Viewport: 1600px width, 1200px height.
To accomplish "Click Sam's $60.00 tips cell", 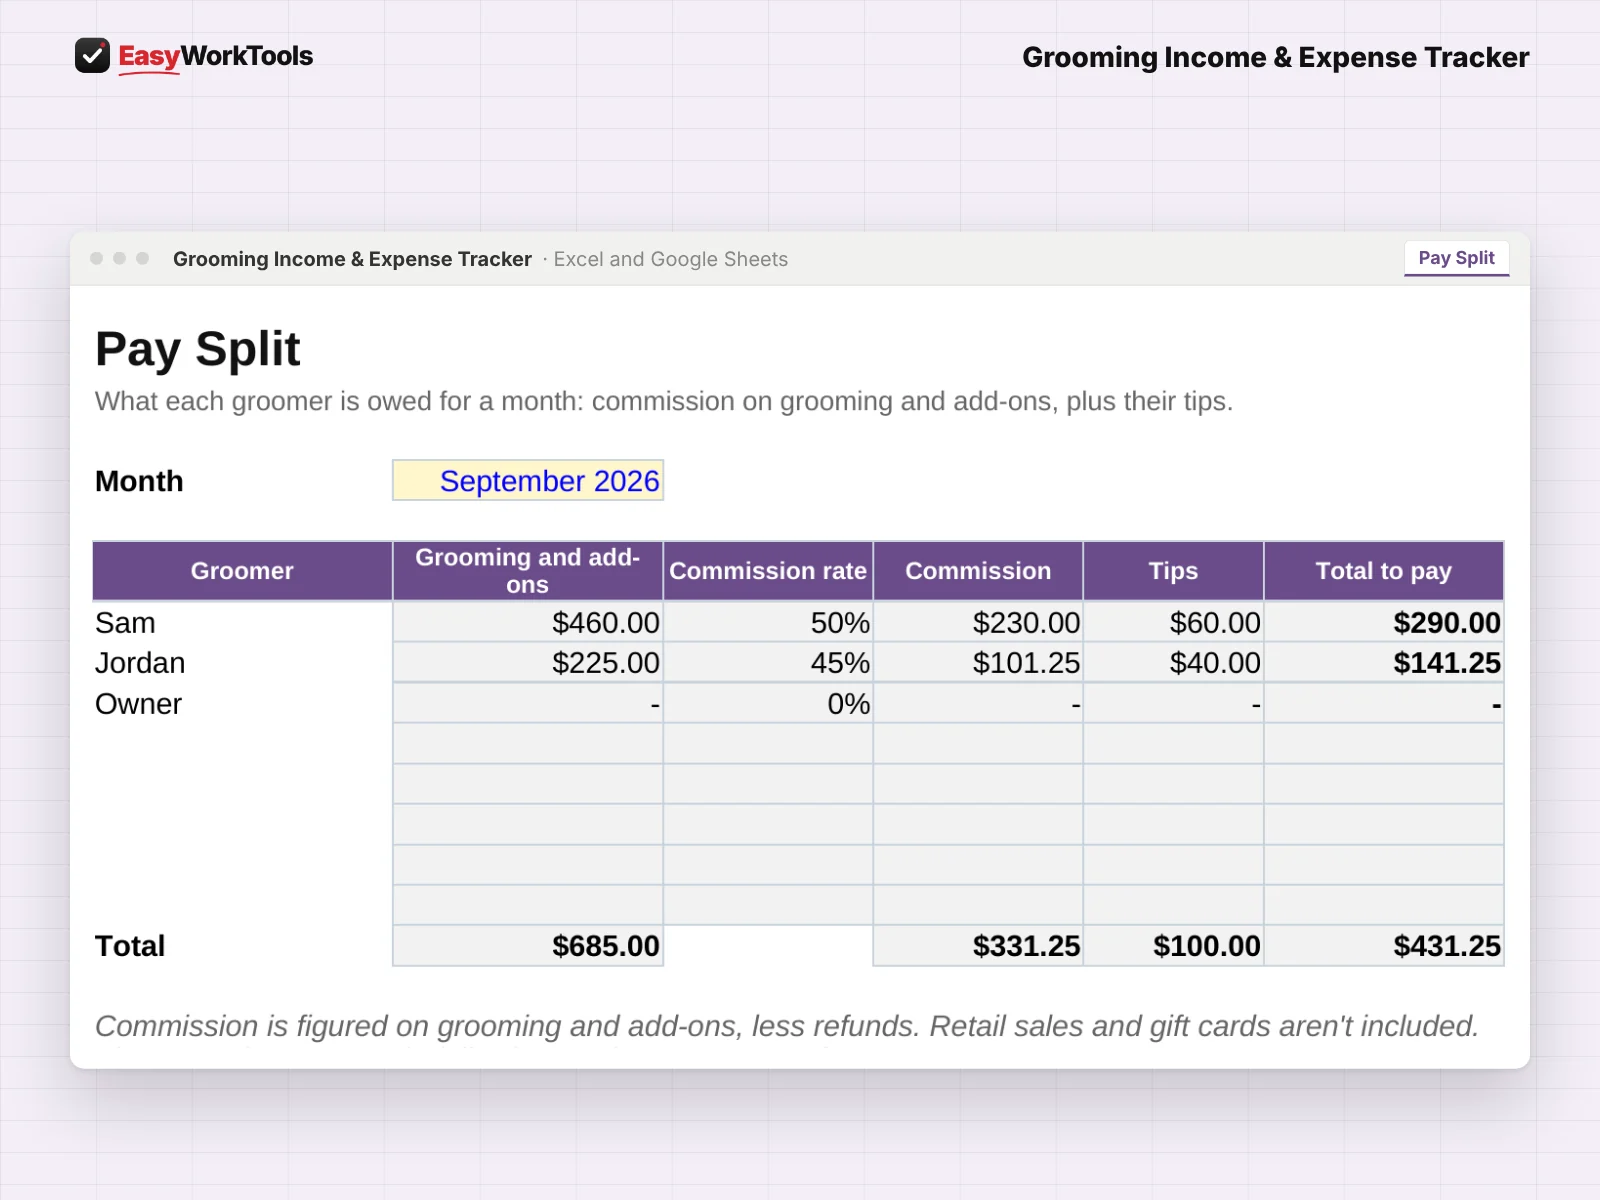I will tap(1173, 623).
